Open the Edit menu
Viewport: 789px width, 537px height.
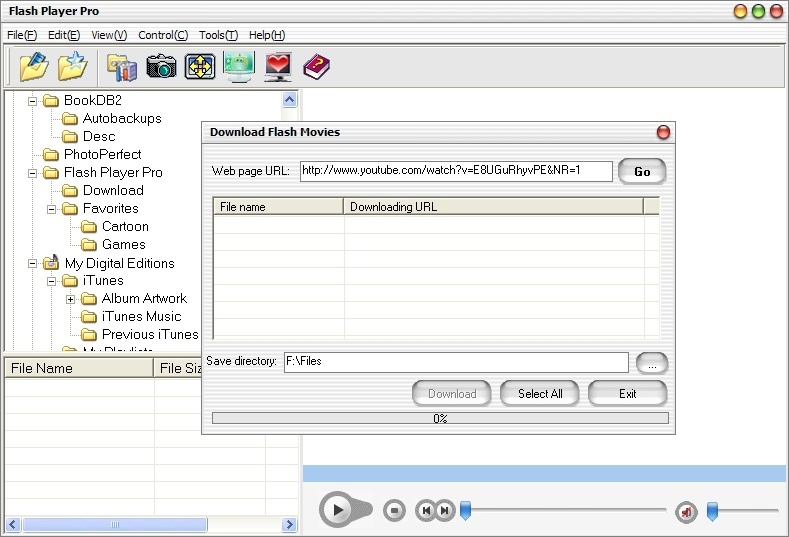[64, 35]
